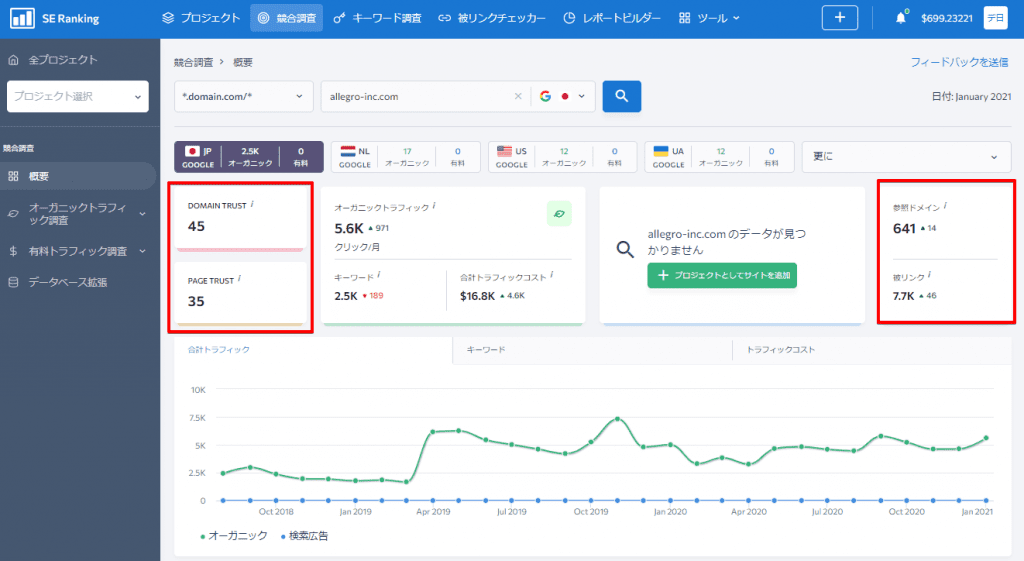The image size is (1024, 561).
Task: Click the green leaf organic icon
Action: [x=559, y=214]
